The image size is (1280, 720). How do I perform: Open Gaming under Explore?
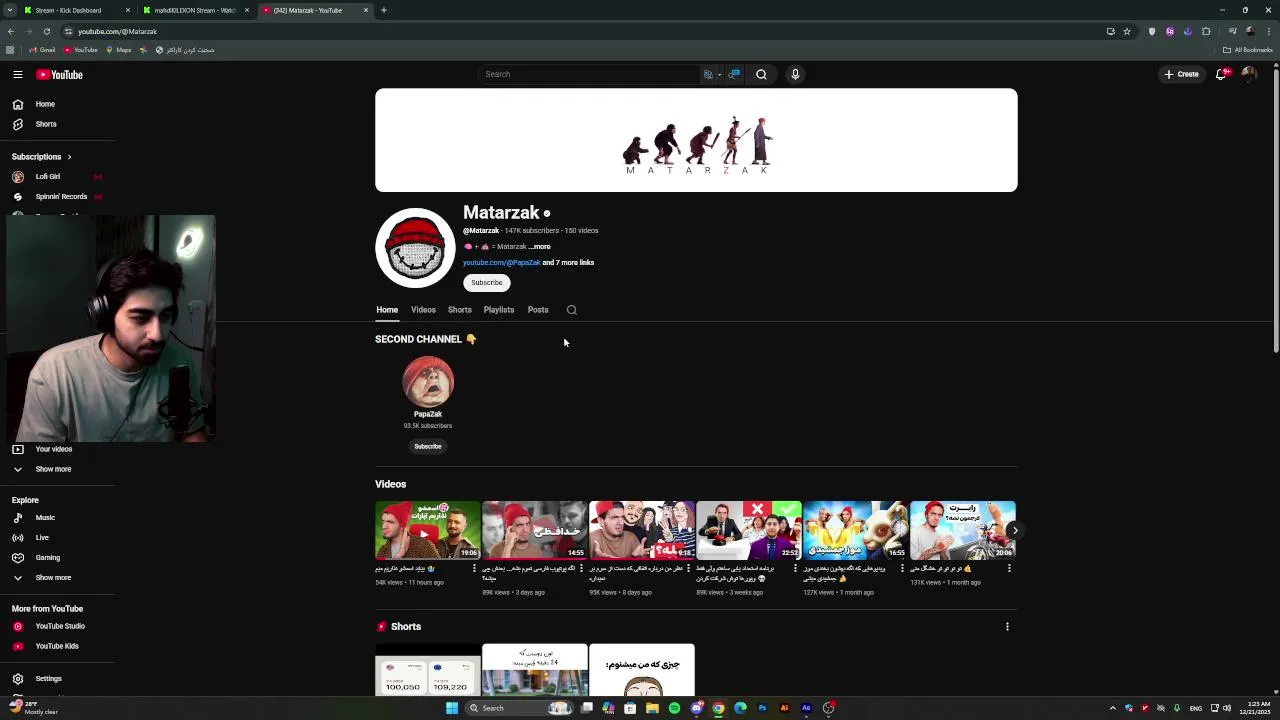(48, 558)
